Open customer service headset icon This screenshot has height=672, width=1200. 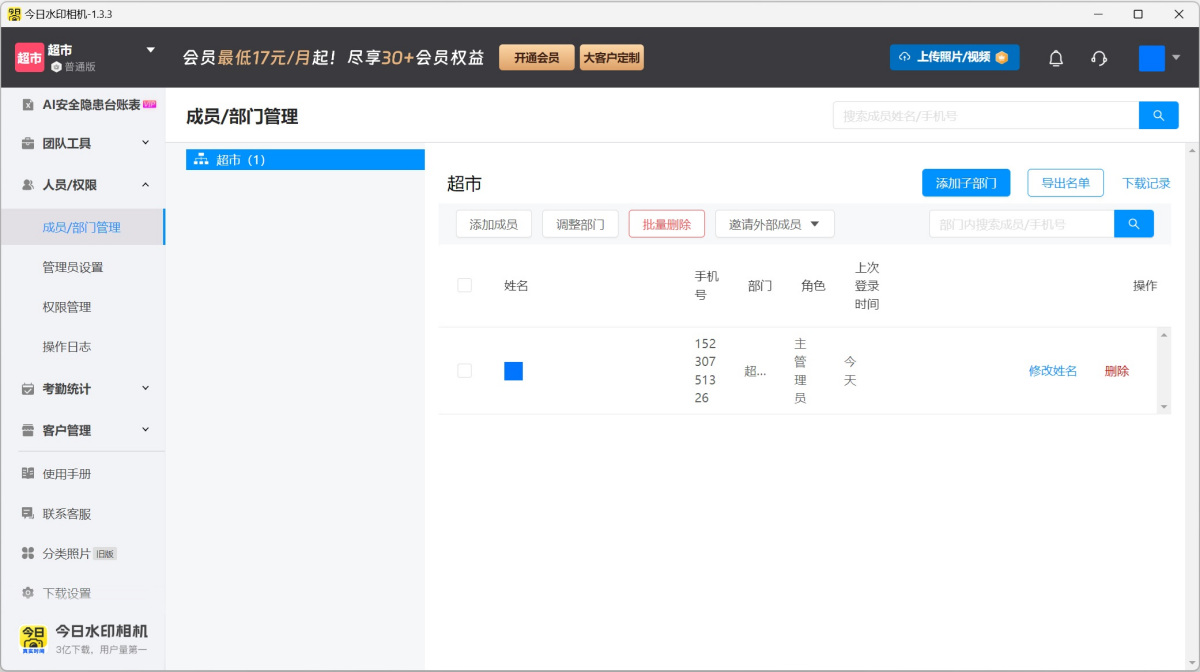(1099, 58)
